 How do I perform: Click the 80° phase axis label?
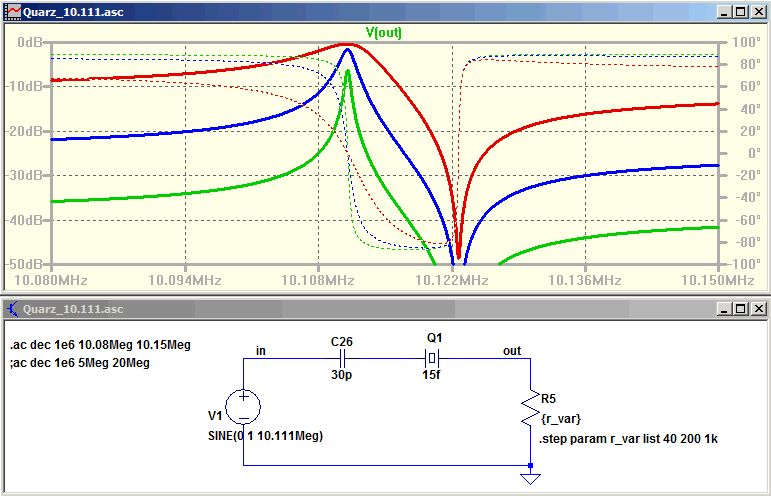[748, 64]
